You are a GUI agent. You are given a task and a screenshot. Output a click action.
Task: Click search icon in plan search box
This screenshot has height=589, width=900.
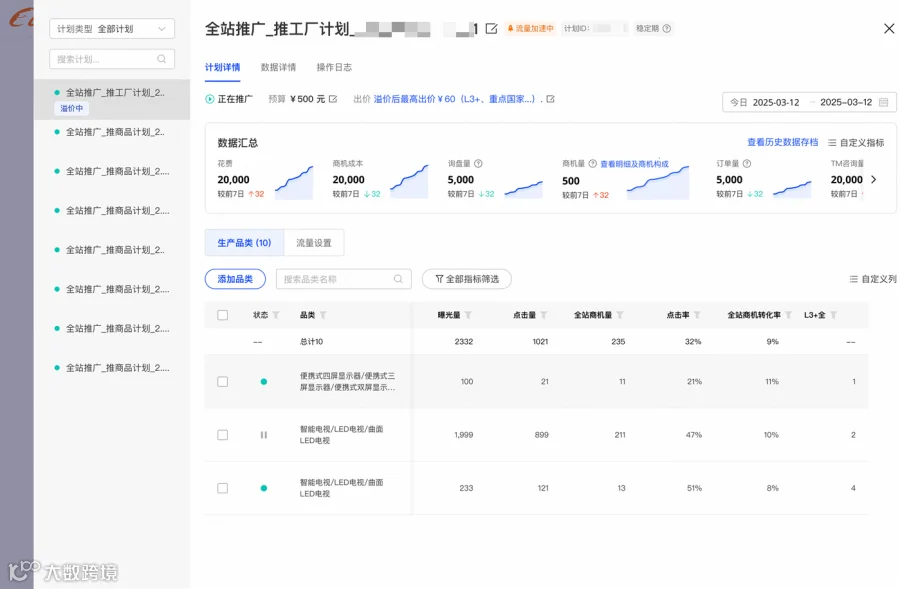point(162,59)
